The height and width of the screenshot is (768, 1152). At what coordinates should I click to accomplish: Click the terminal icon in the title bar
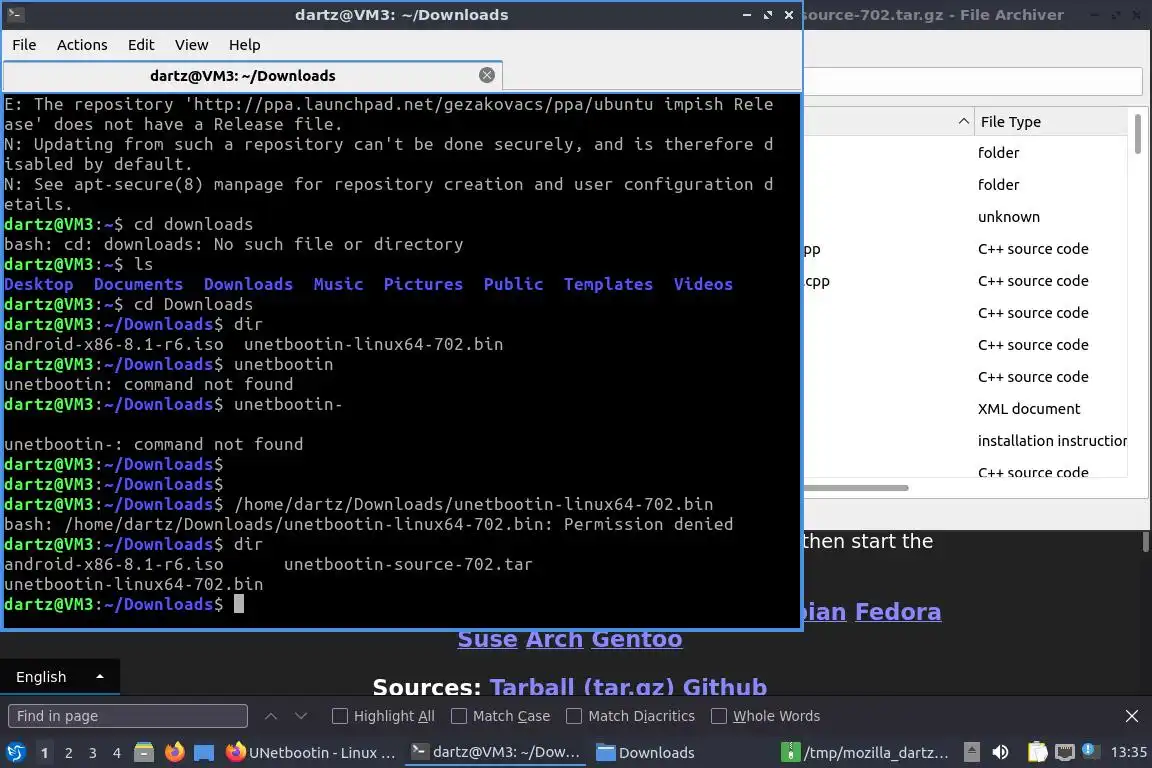[15, 15]
